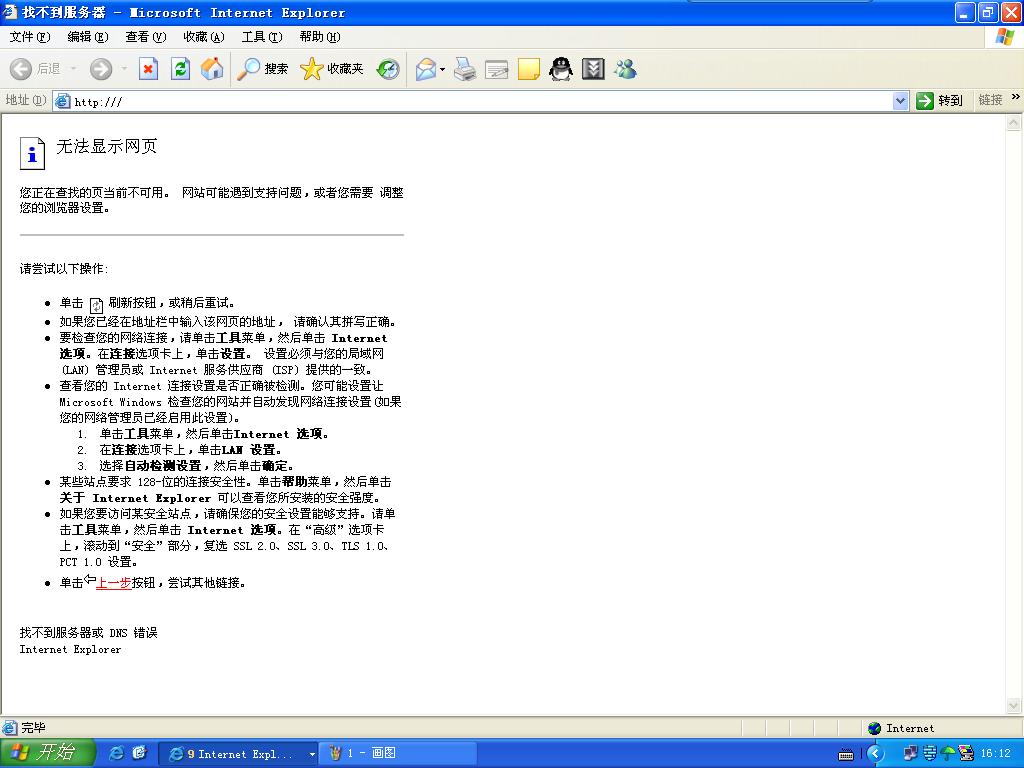Open Favorites (收藏夹) star button
Image resolution: width=1024 pixels, height=768 pixels.
pyautogui.click(x=331, y=69)
